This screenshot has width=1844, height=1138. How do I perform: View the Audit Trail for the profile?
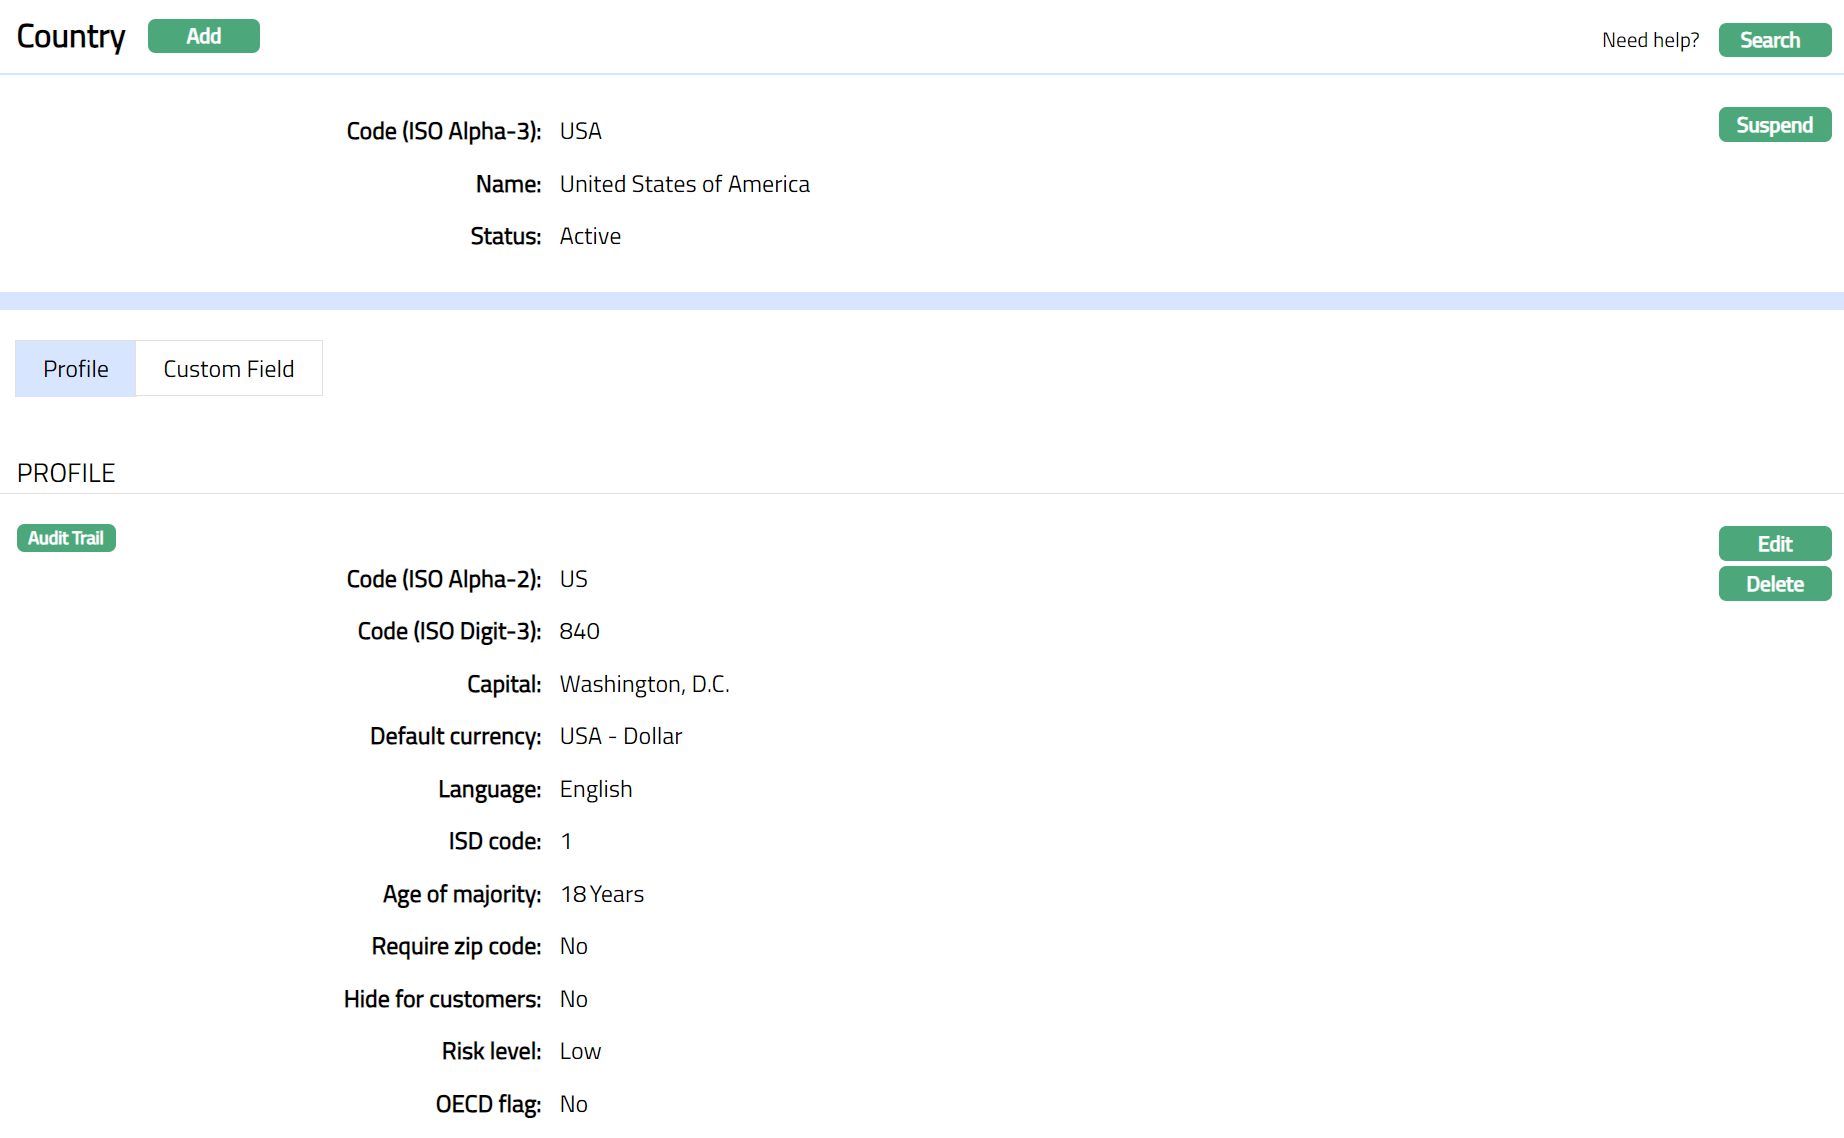click(66, 538)
